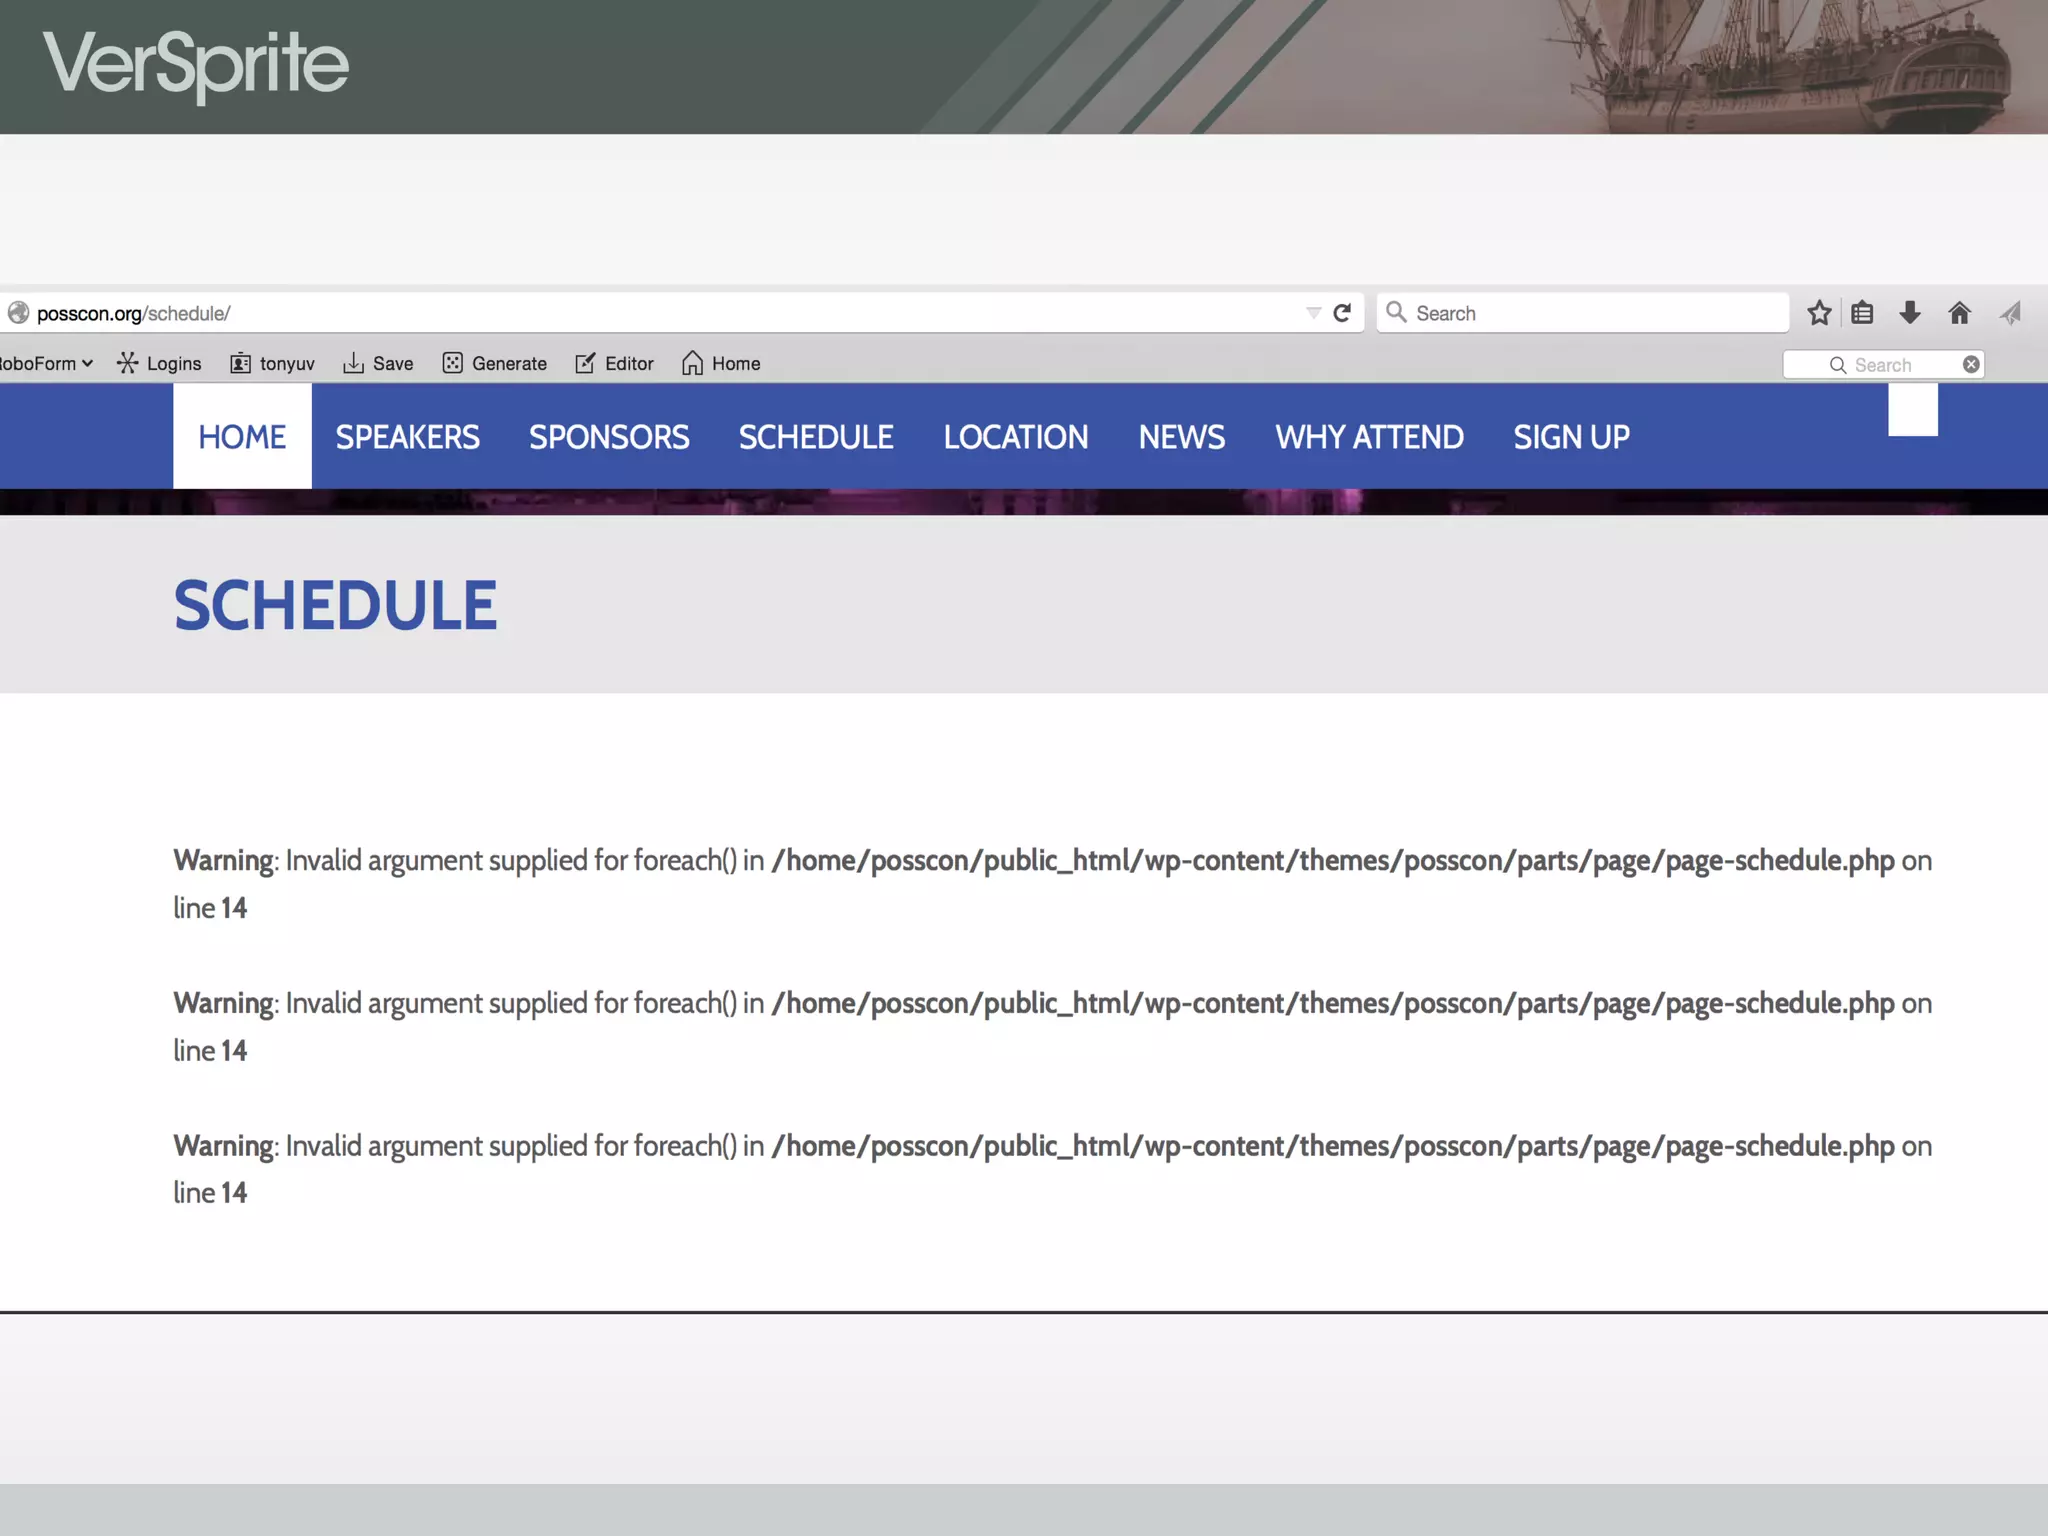The image size is (2048, 1536).
Task: Open RoboForm password Generate tool
Action: point(495,364)
